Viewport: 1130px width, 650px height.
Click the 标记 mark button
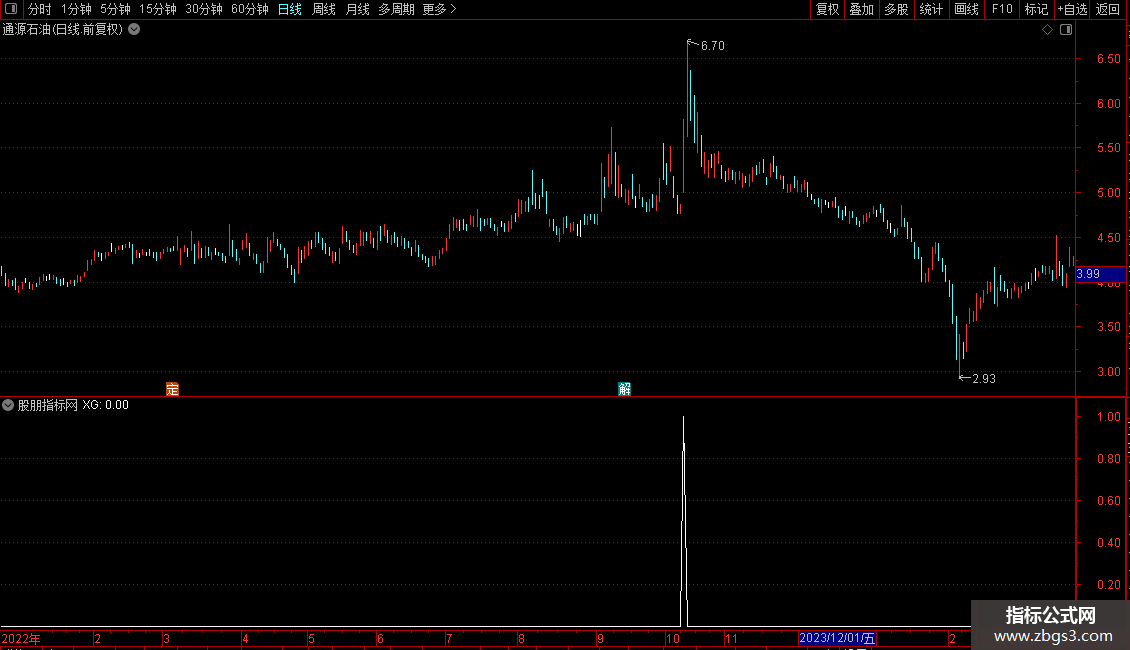coord(1036,9)
